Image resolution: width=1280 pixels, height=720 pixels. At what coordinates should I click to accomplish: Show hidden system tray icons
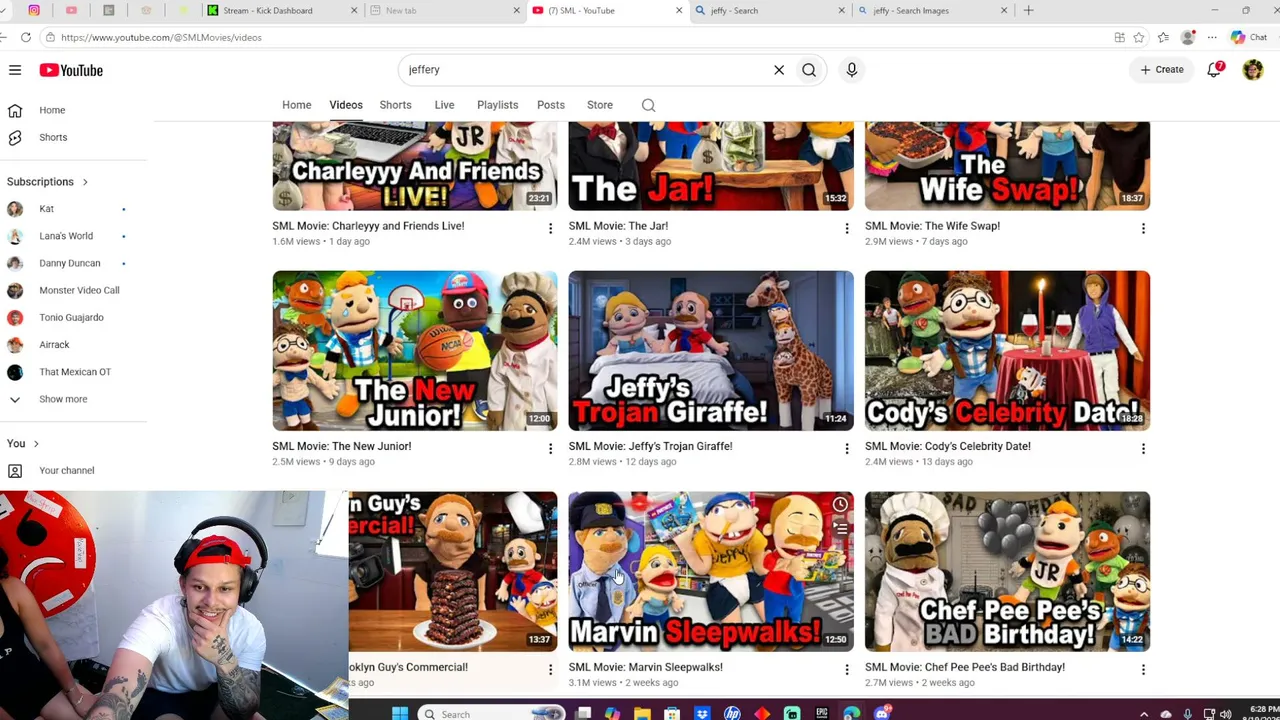pyautogui.click(x=1144, y=714)
